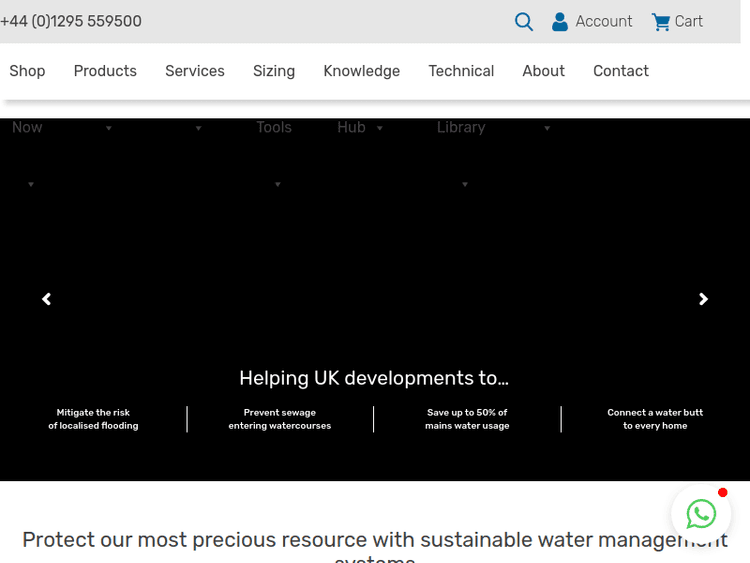Select the Services menu item
This screenshot has height=563, width=750.
(195, 71)
